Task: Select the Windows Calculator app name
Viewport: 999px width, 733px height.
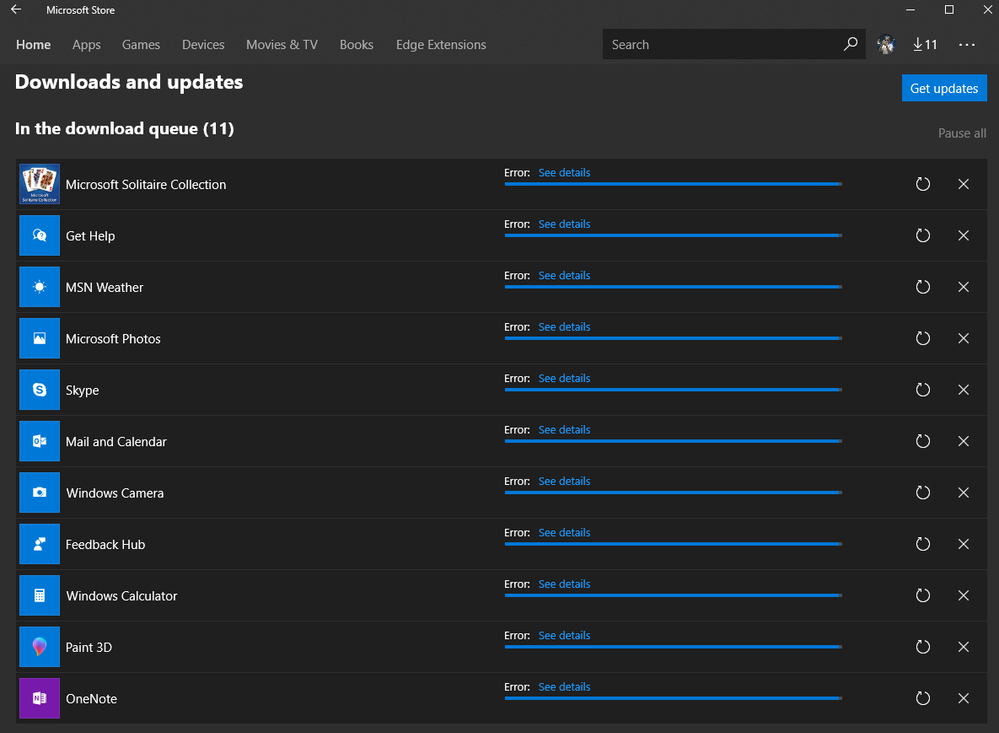Action: 122,596
